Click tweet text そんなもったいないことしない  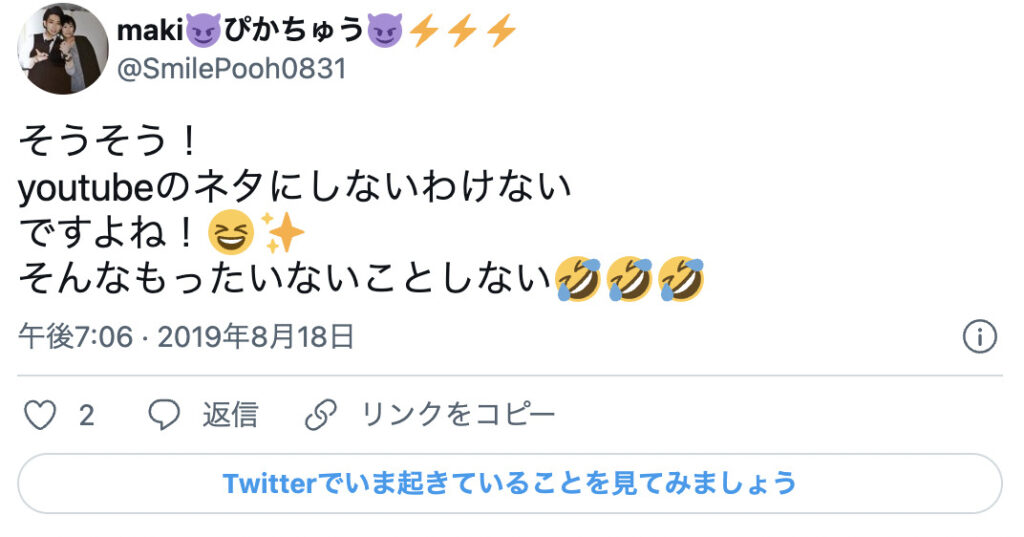[285, 279]
